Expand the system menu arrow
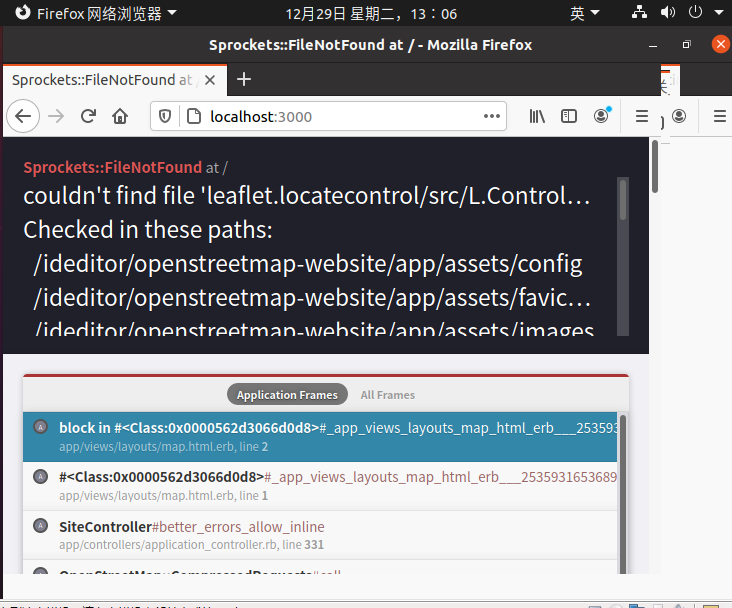Image resolution: width=732 pixels, height=608 pixels. (x=719, y=13)
